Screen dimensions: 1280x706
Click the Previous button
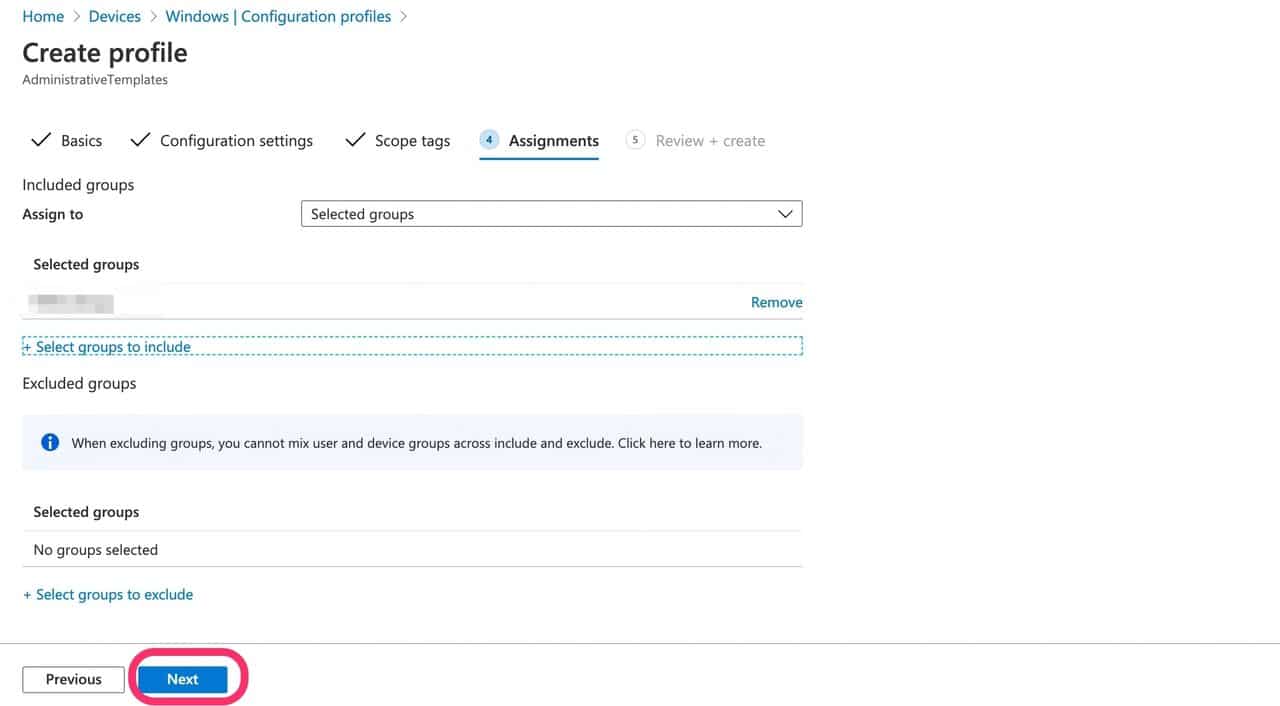coord(73,679)
